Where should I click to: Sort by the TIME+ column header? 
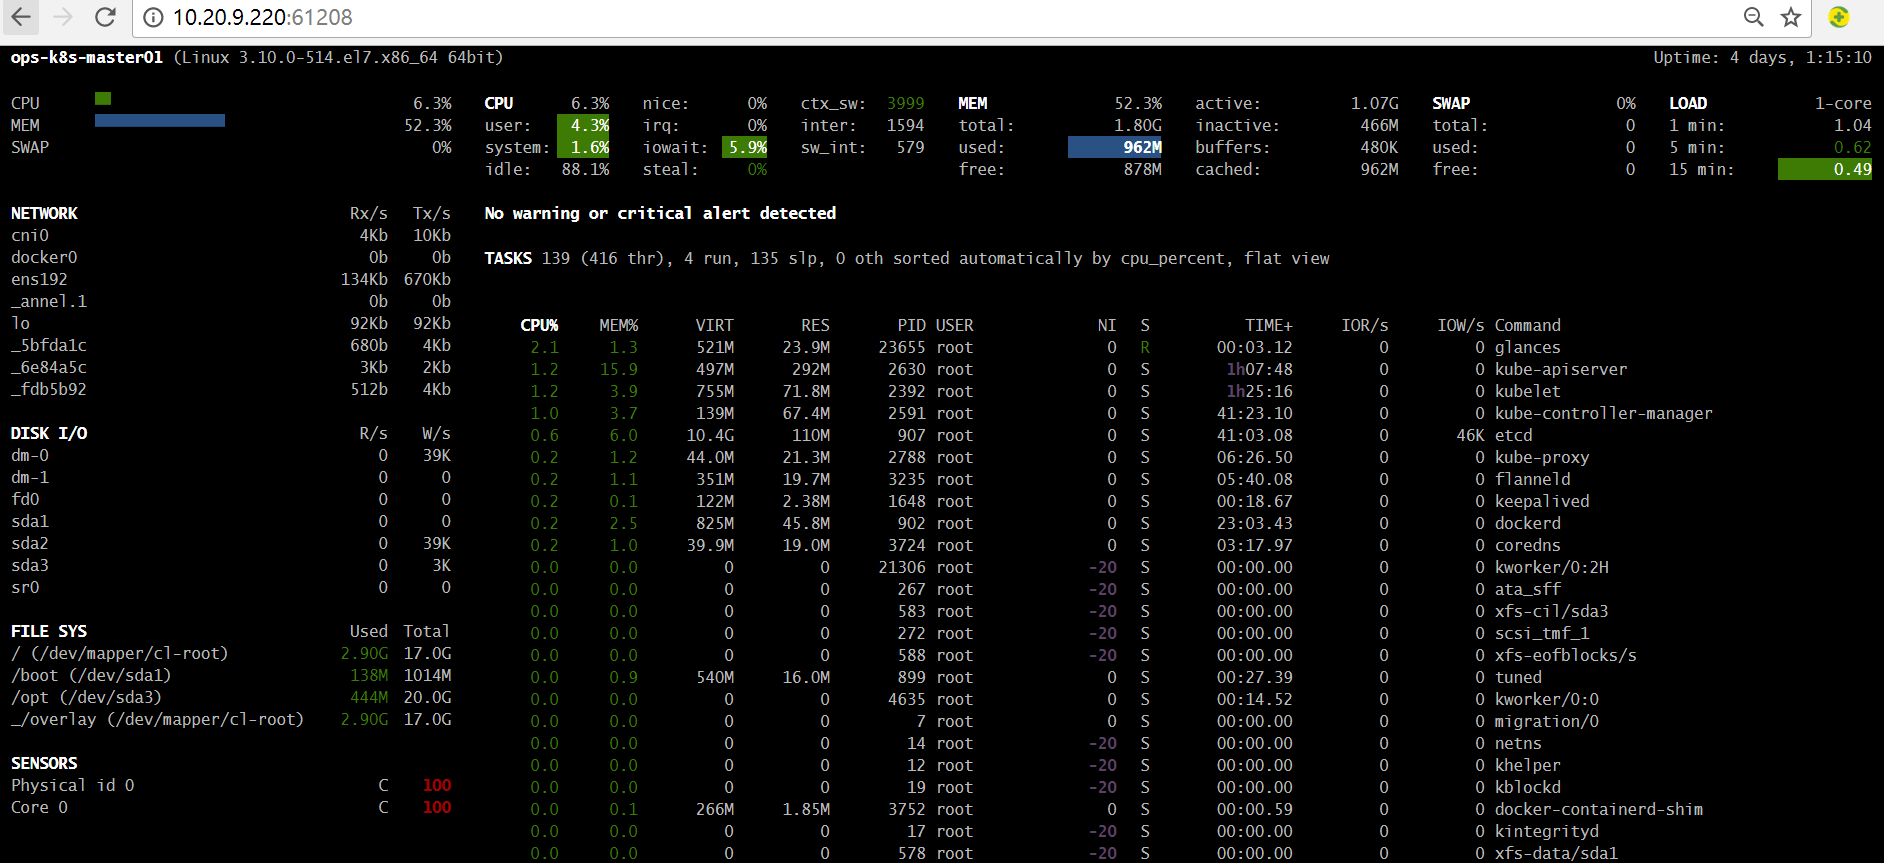click(1268, 325)
